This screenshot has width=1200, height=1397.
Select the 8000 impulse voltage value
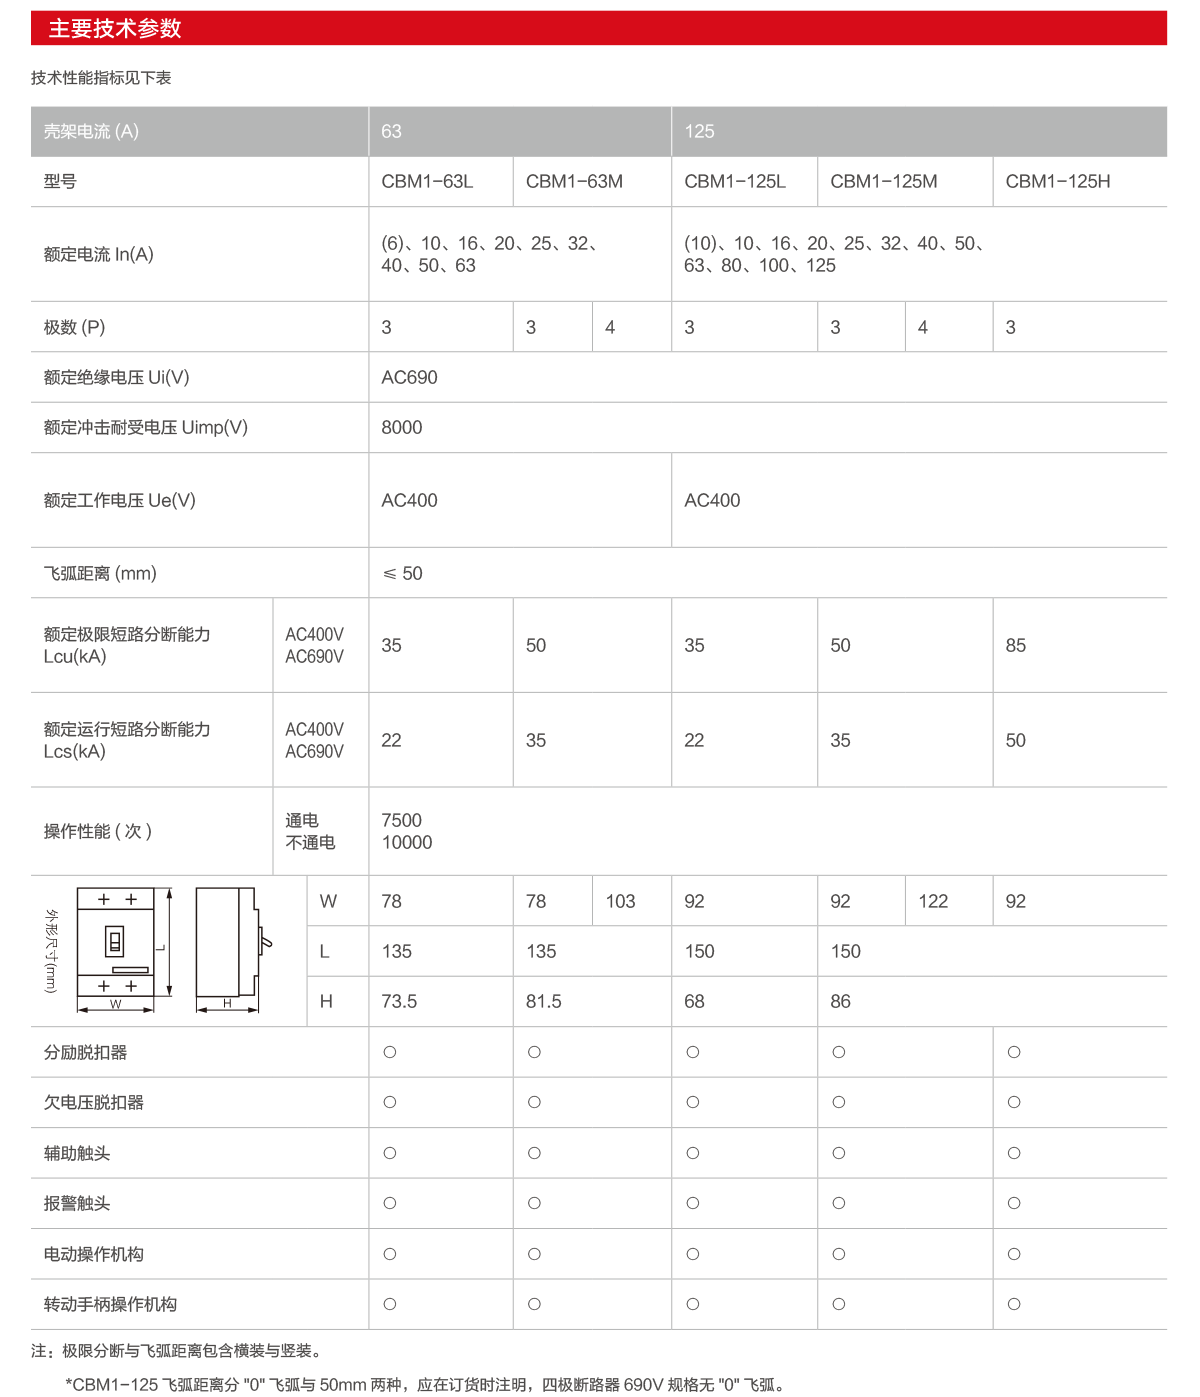point(402,427)
